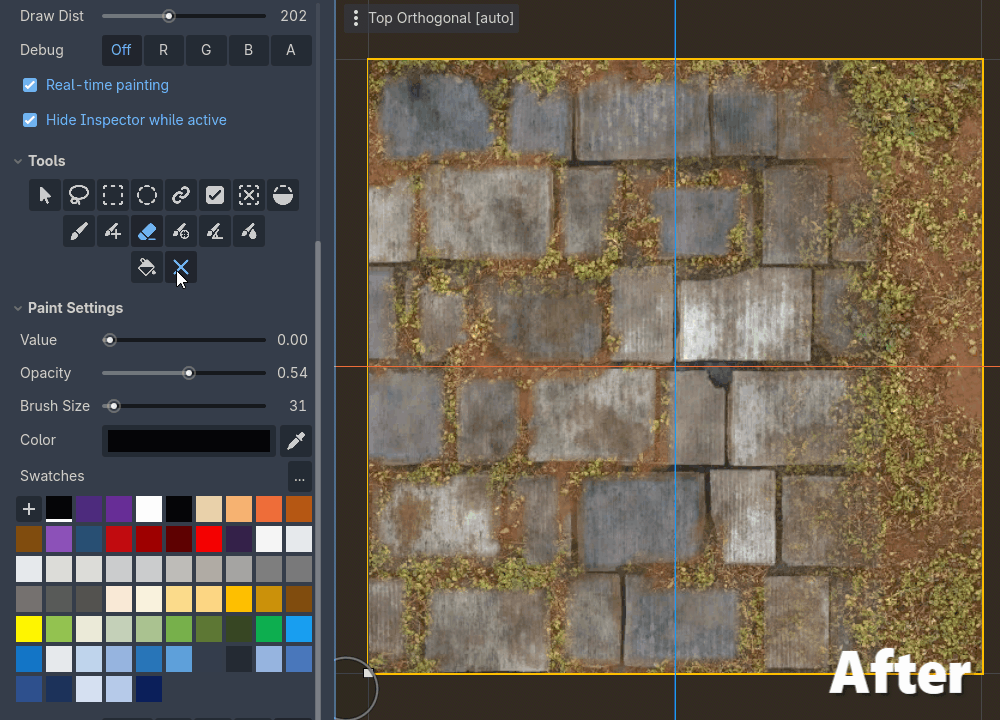Image resolution: width=1000 pixels, height=720 pixels.
Task: Select the arrow pointer tool
Action: click(45, 195)
